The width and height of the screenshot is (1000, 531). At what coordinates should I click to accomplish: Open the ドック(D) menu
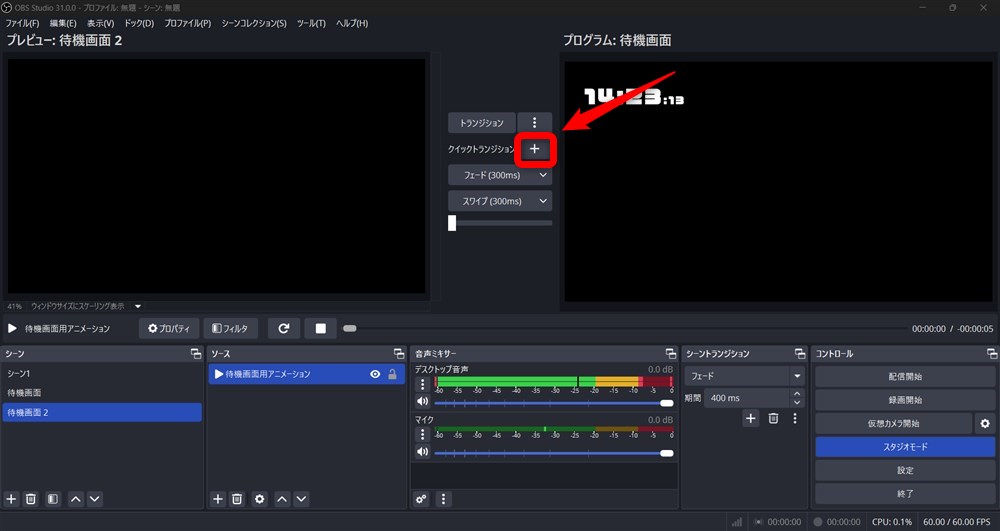(x=139, y=23)
